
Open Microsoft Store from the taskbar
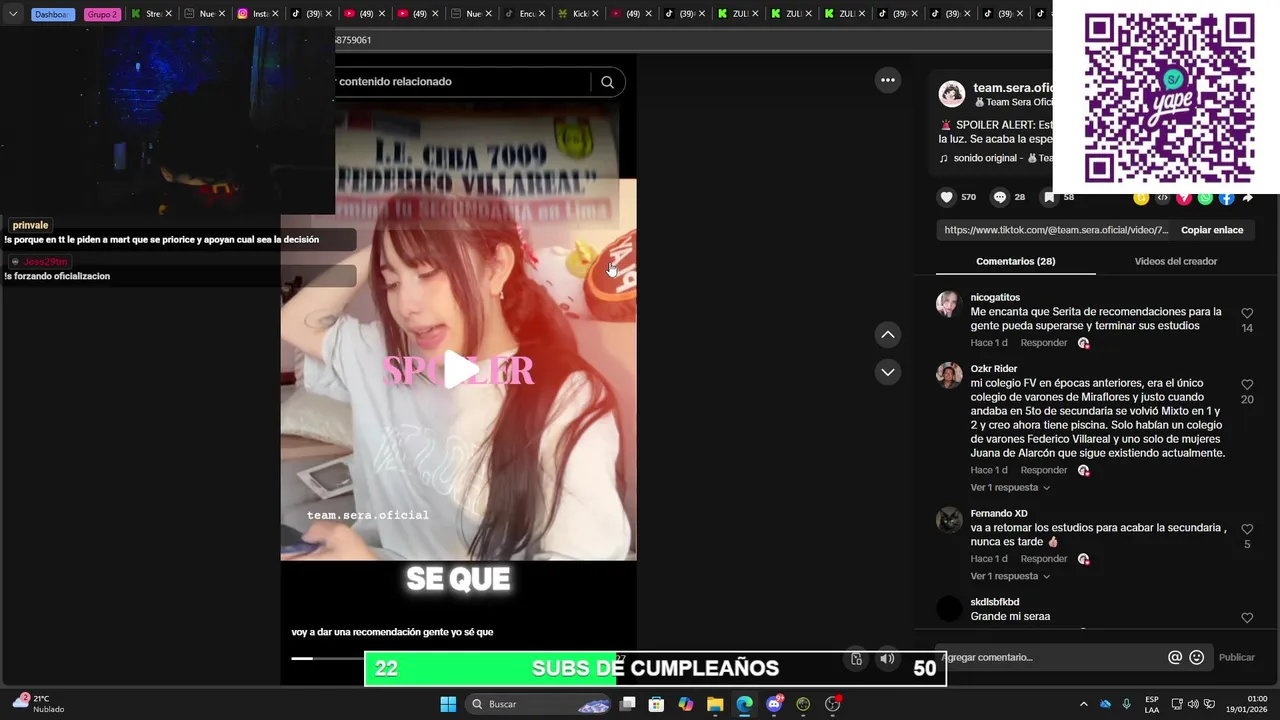(656, 704)
